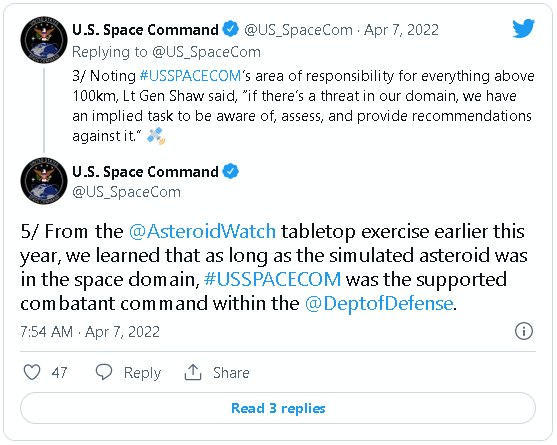Click the Reply label
The height and width of the screenshot is (445, 557).
click(142, 373)
